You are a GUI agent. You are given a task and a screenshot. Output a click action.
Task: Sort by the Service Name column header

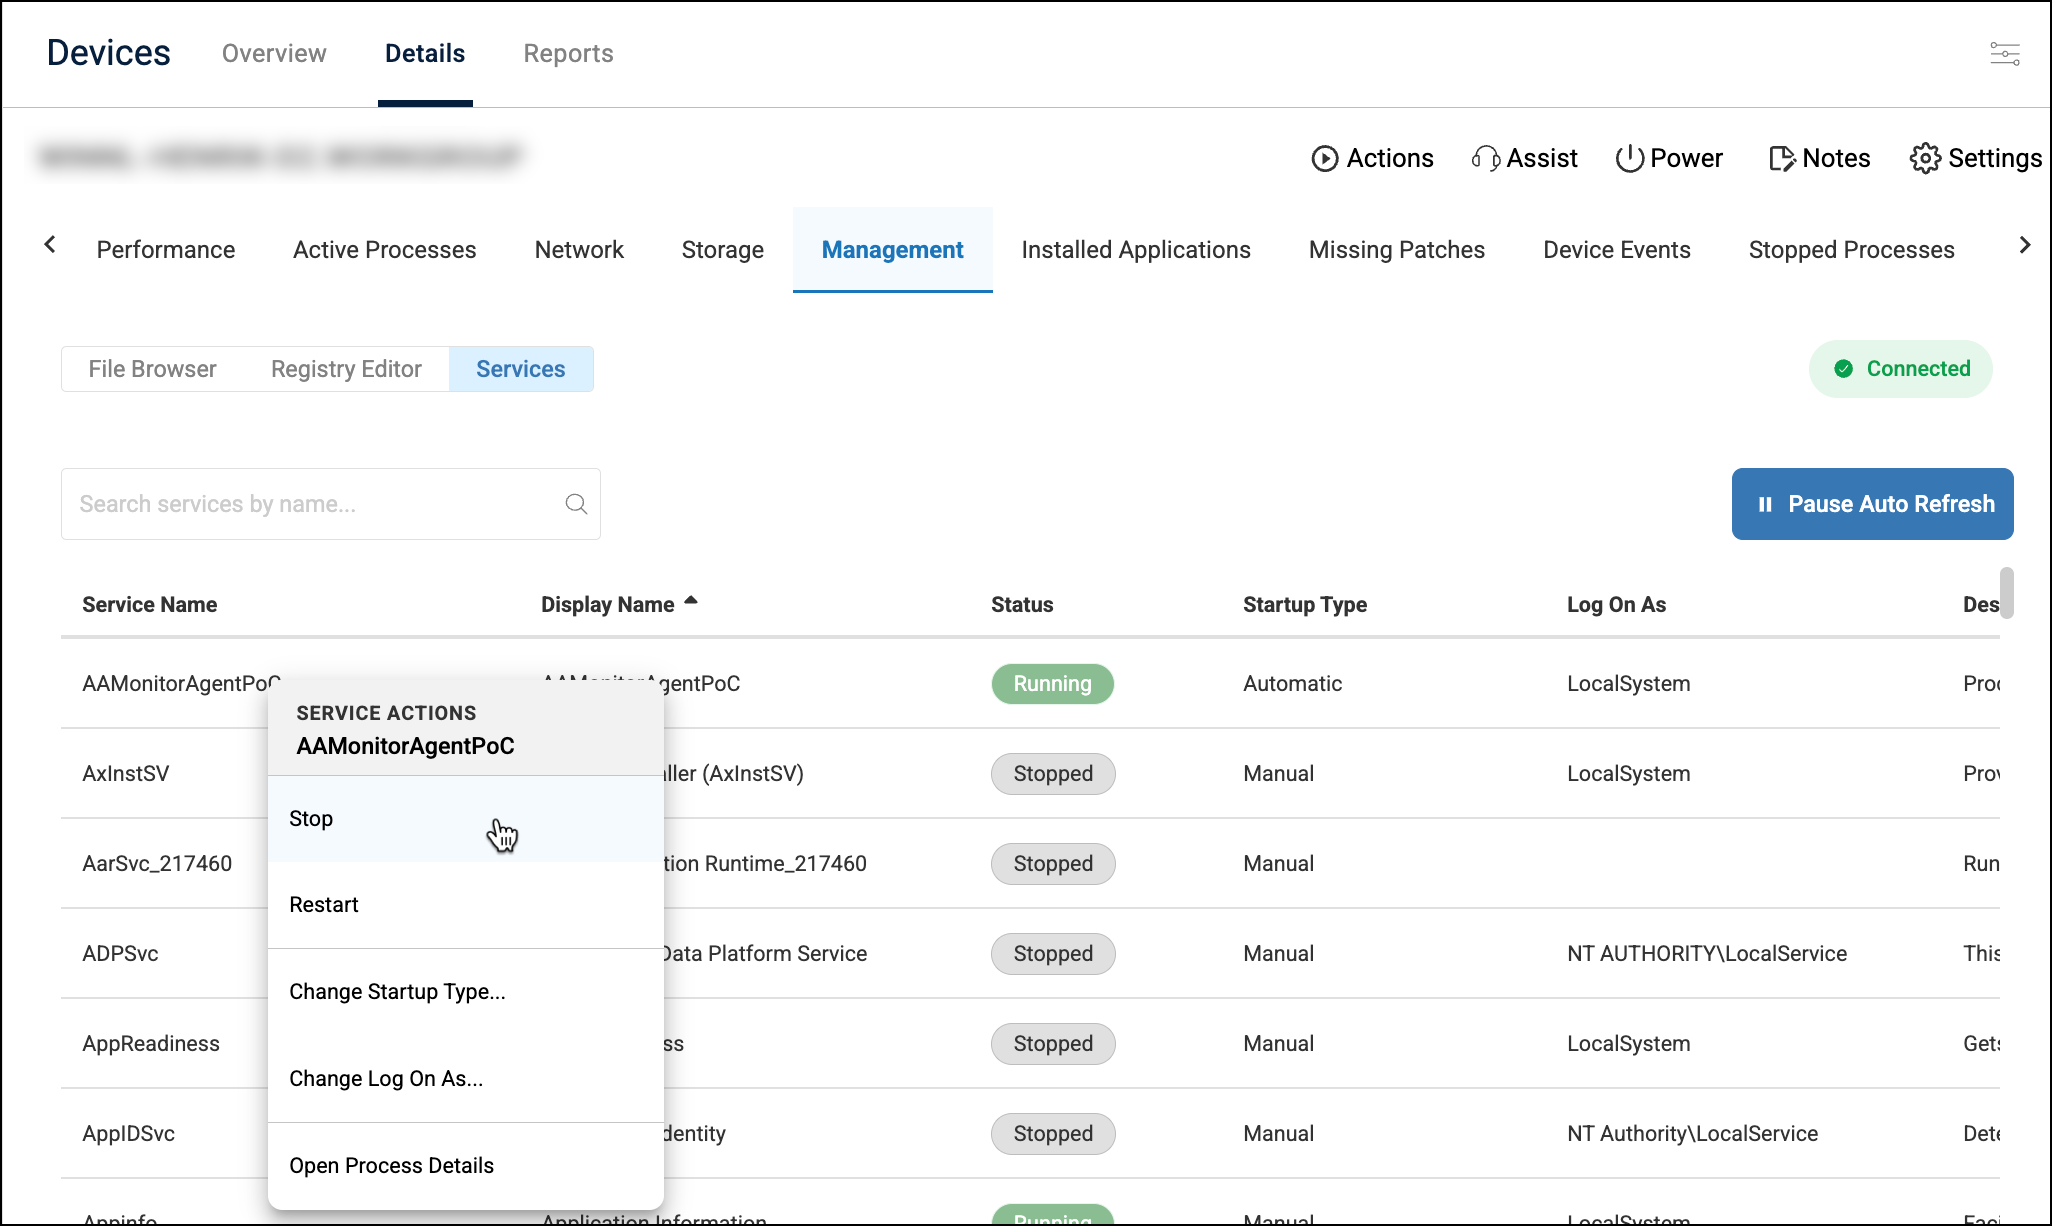[x=150, y=605]
